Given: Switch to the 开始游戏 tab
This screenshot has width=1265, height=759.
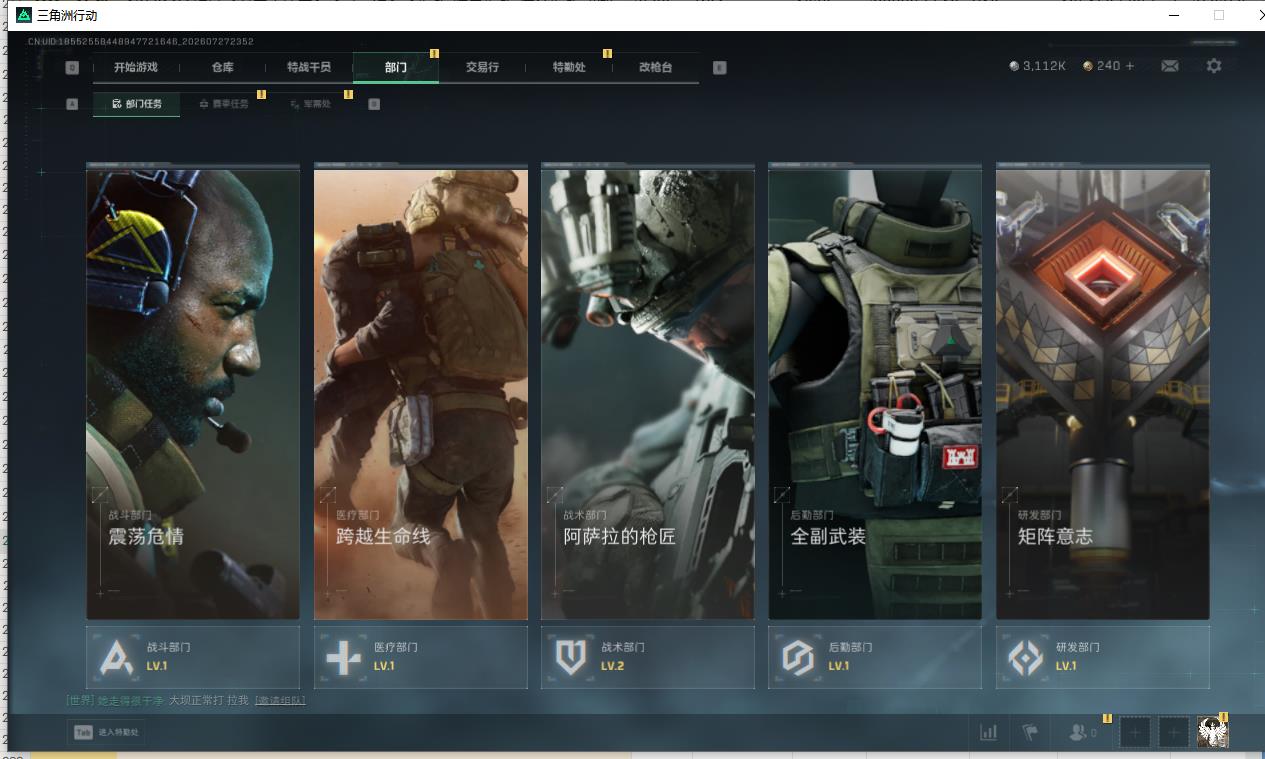Looking at the screenshot, I should tap(136, 68).
